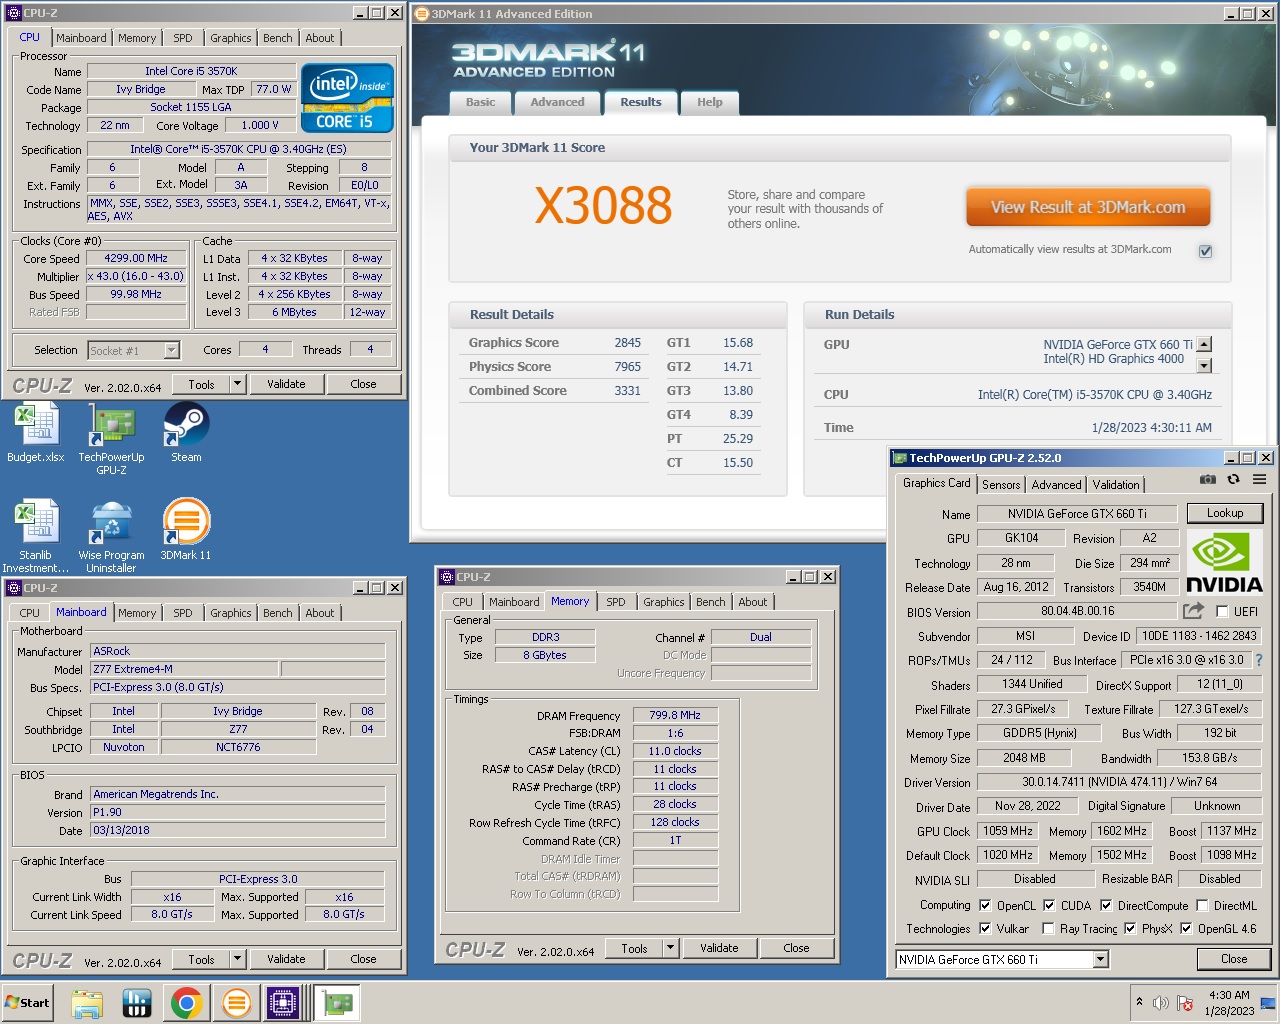Viewport: 1280px width, 1024px height.
Task: Open Help tab in 3DMark 11
Action: (710, 102)
